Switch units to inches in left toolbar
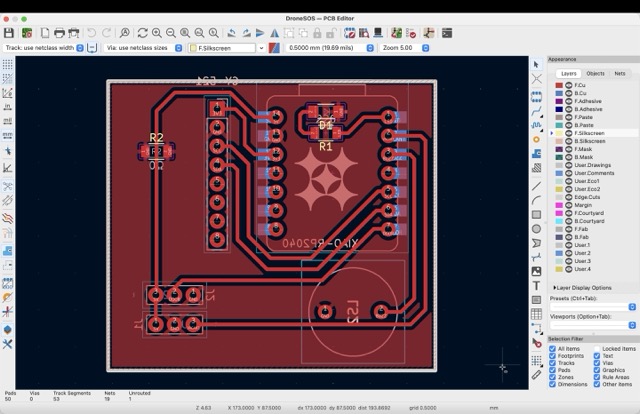Viewport: 640px width, 414px height. pyautogui.click(x=7, y=107)
